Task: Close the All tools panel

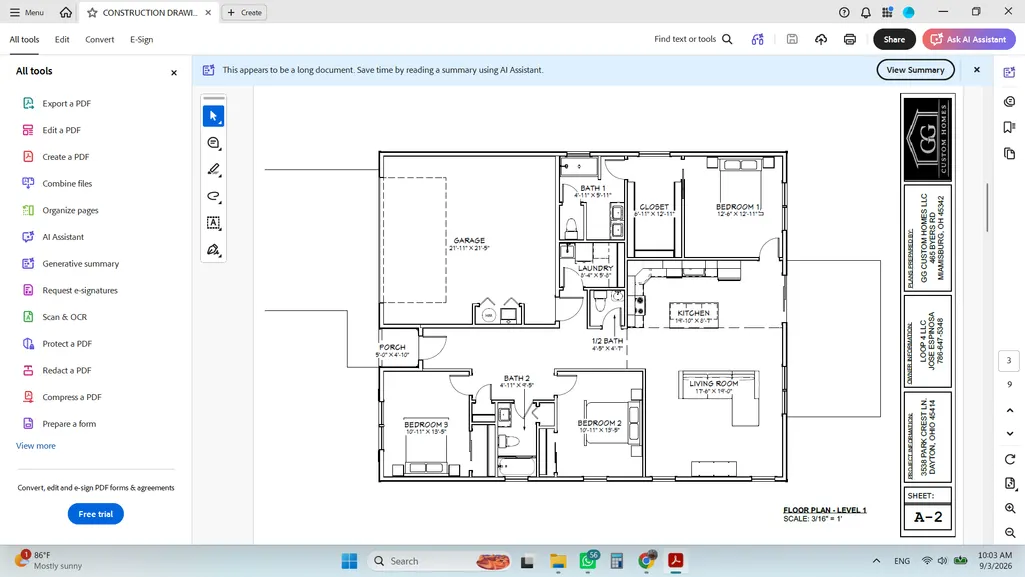Action: (x=174, y=73)
